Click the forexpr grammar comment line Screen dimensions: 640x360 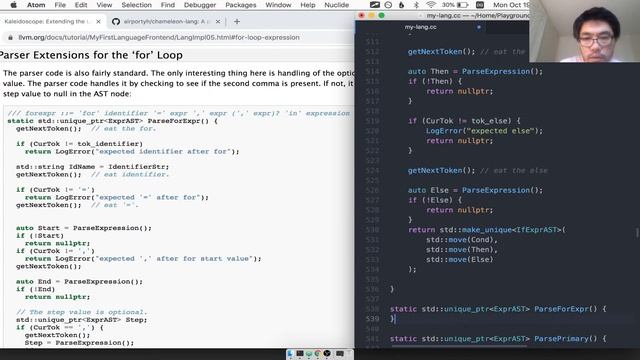point(179,113)
